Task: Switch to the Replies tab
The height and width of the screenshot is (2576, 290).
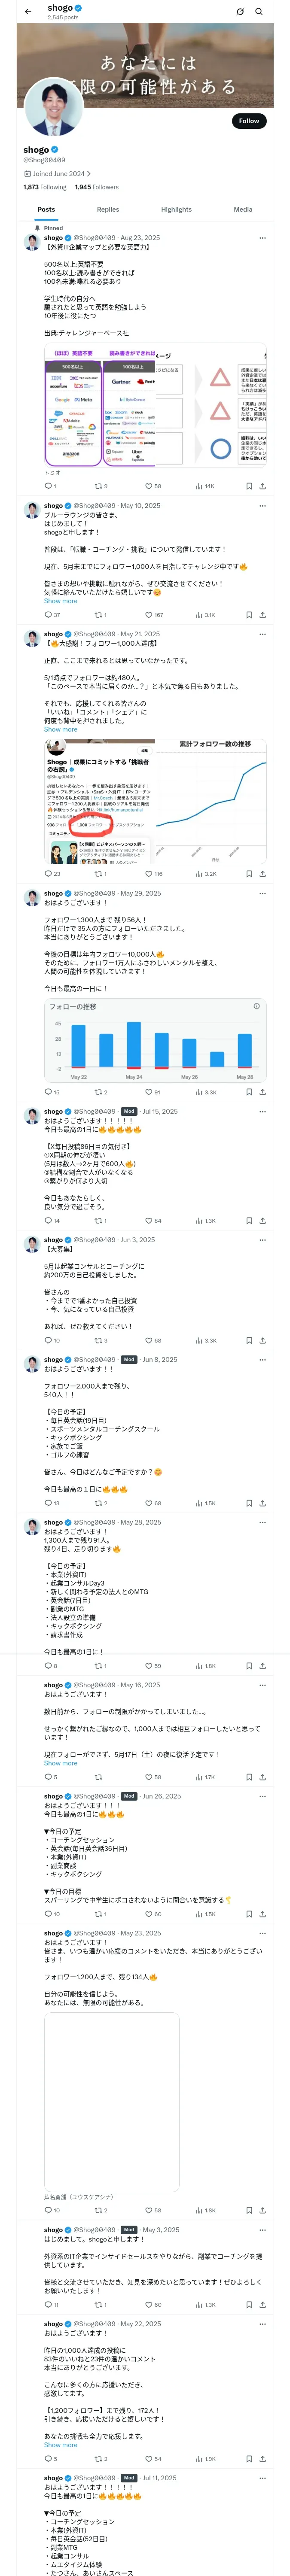Action: [108, 209]
